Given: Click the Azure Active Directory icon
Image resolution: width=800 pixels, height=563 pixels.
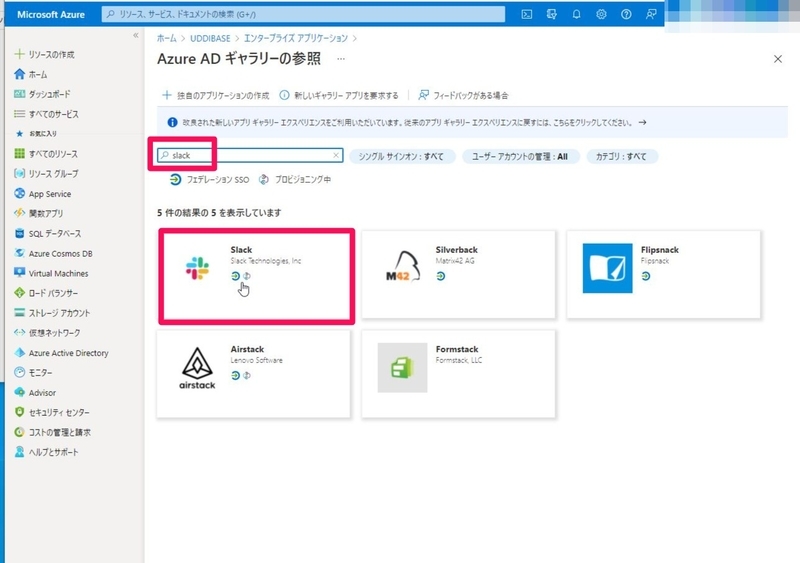Looking at the screenshot, I should [x=19, y=353].
